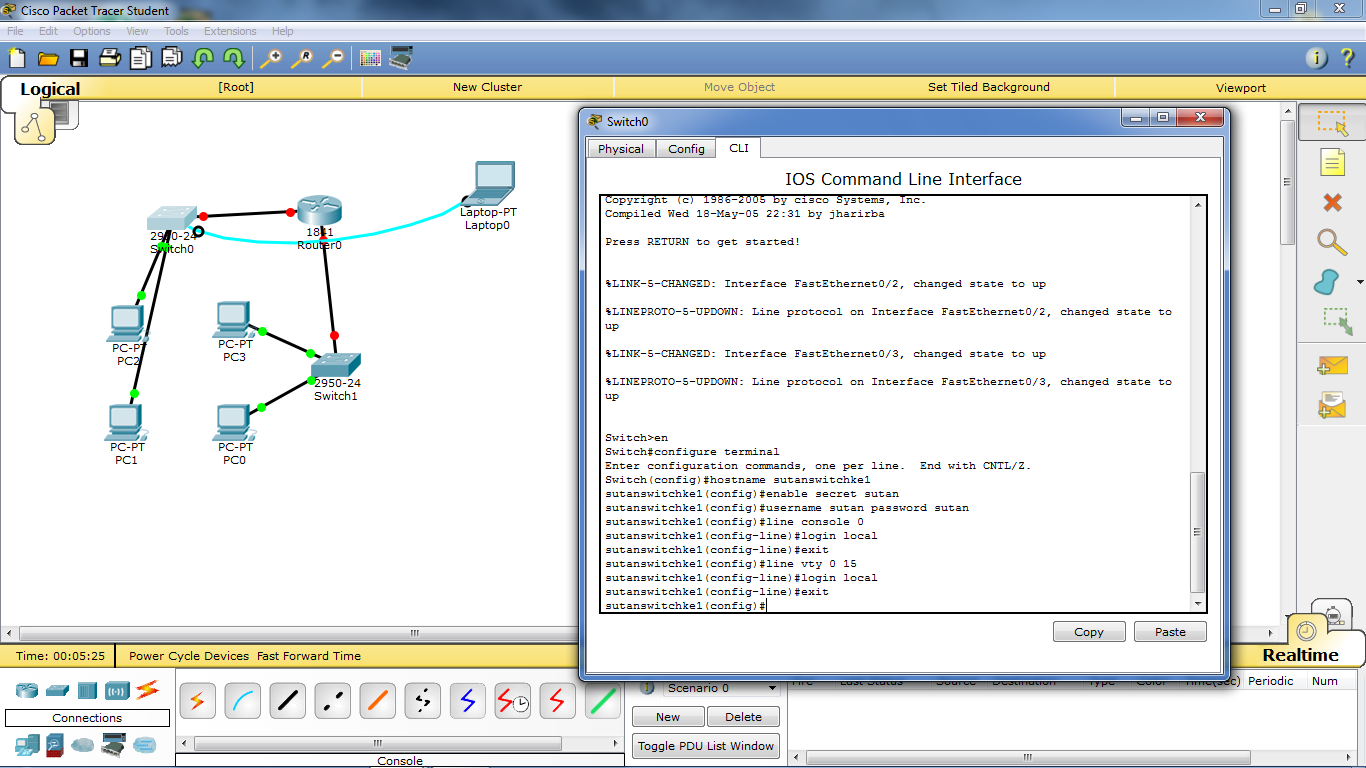
Task: Save the network with the floppy icon
Action: [x=78, y=58]
